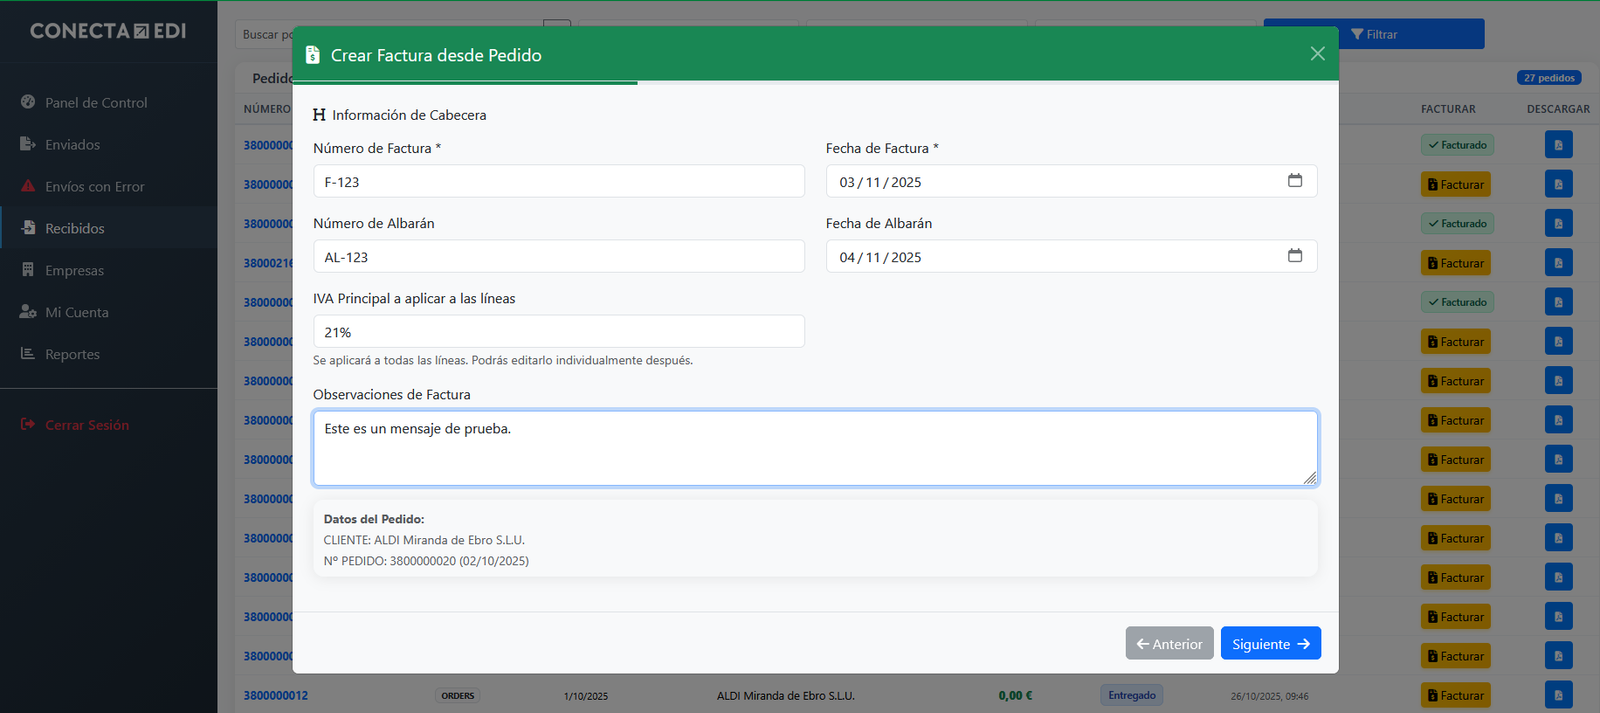Grab the textarea resize handle
Viewport: 1600px width, 713px height.
(x=1309, y=478)
